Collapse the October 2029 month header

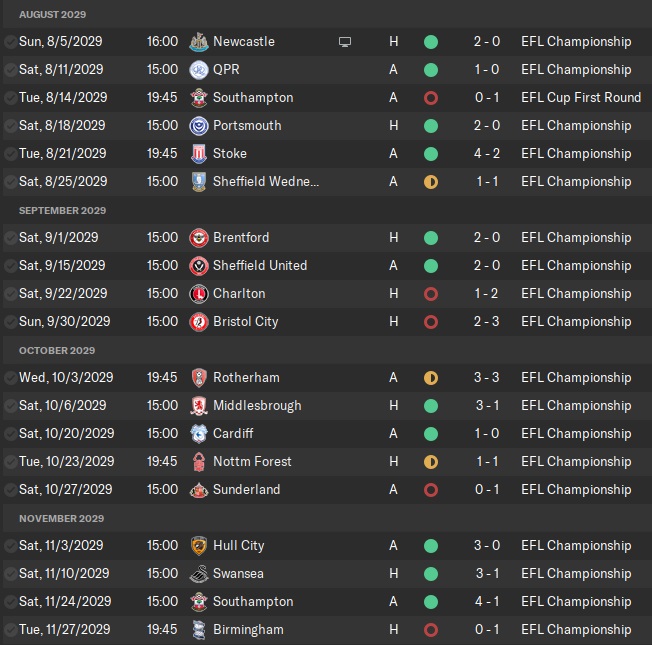(57, 351)
